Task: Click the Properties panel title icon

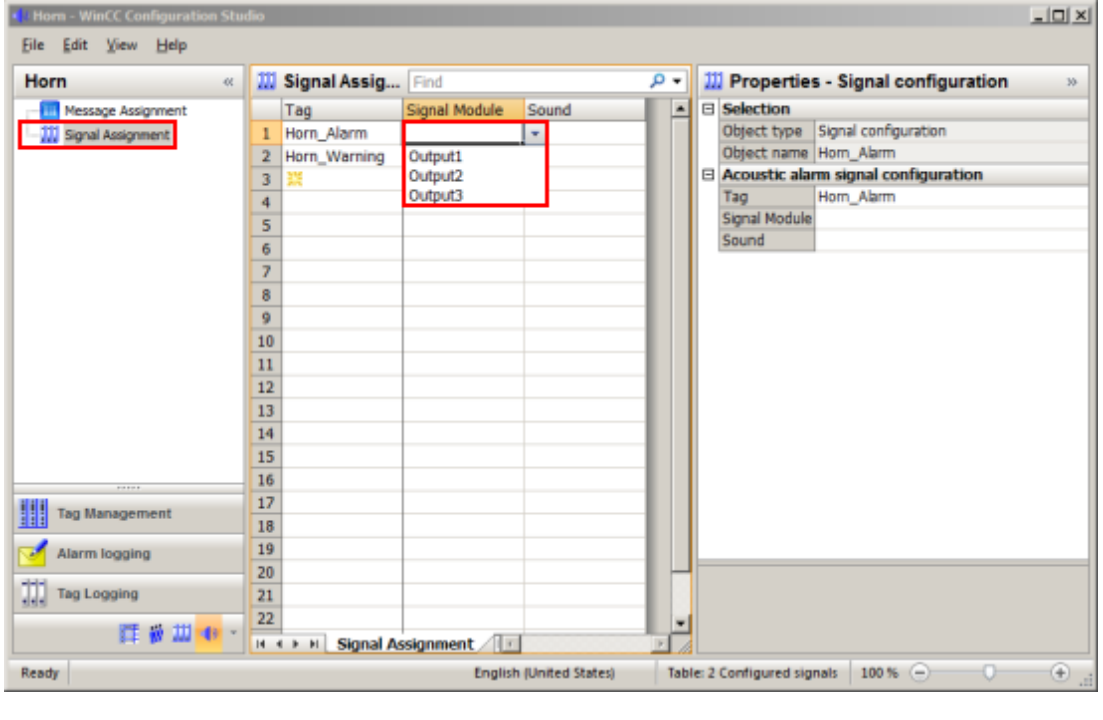Action: click(713, 82)
